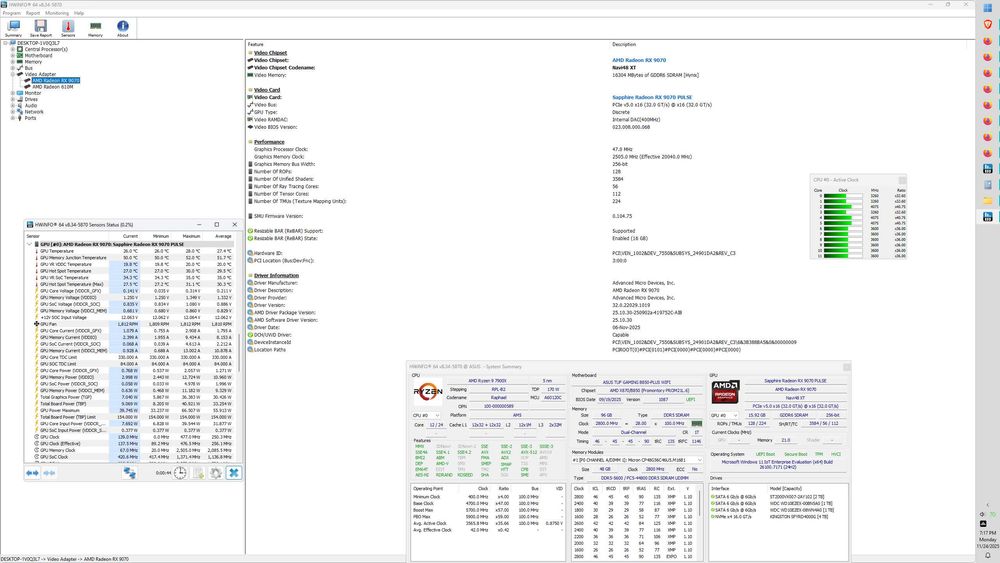Screen dimensions: 1000x563
Task: Click the Save Report floppy icon
Action: point(41,28)
